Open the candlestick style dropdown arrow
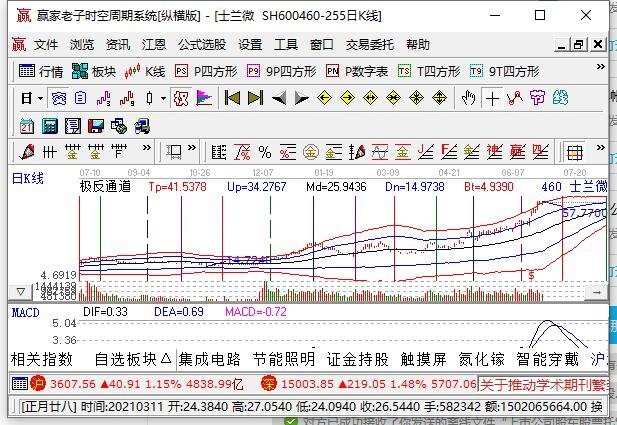Viewport: 617px width, 425px height. point(163,98)
